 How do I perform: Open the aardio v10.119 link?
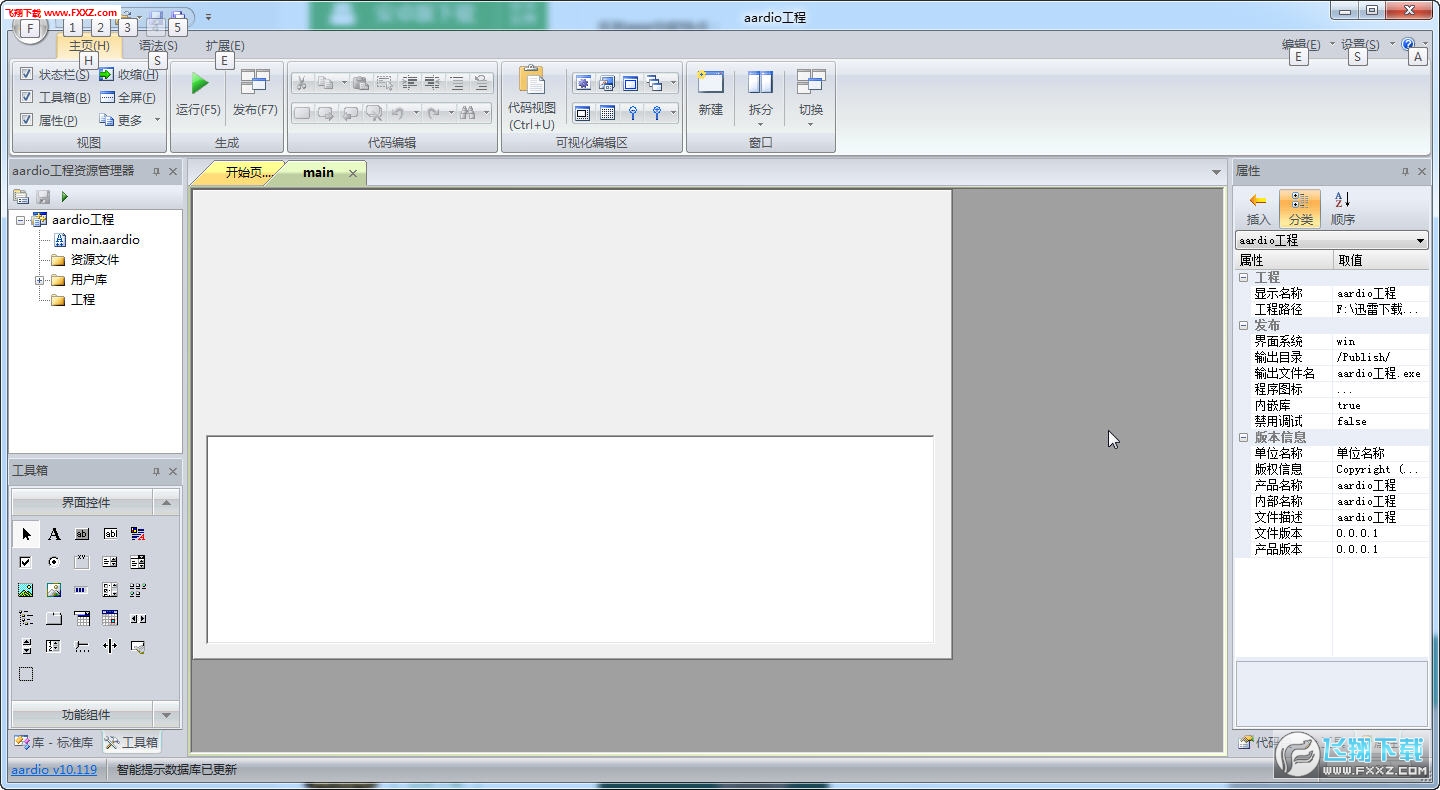[54, 769]
